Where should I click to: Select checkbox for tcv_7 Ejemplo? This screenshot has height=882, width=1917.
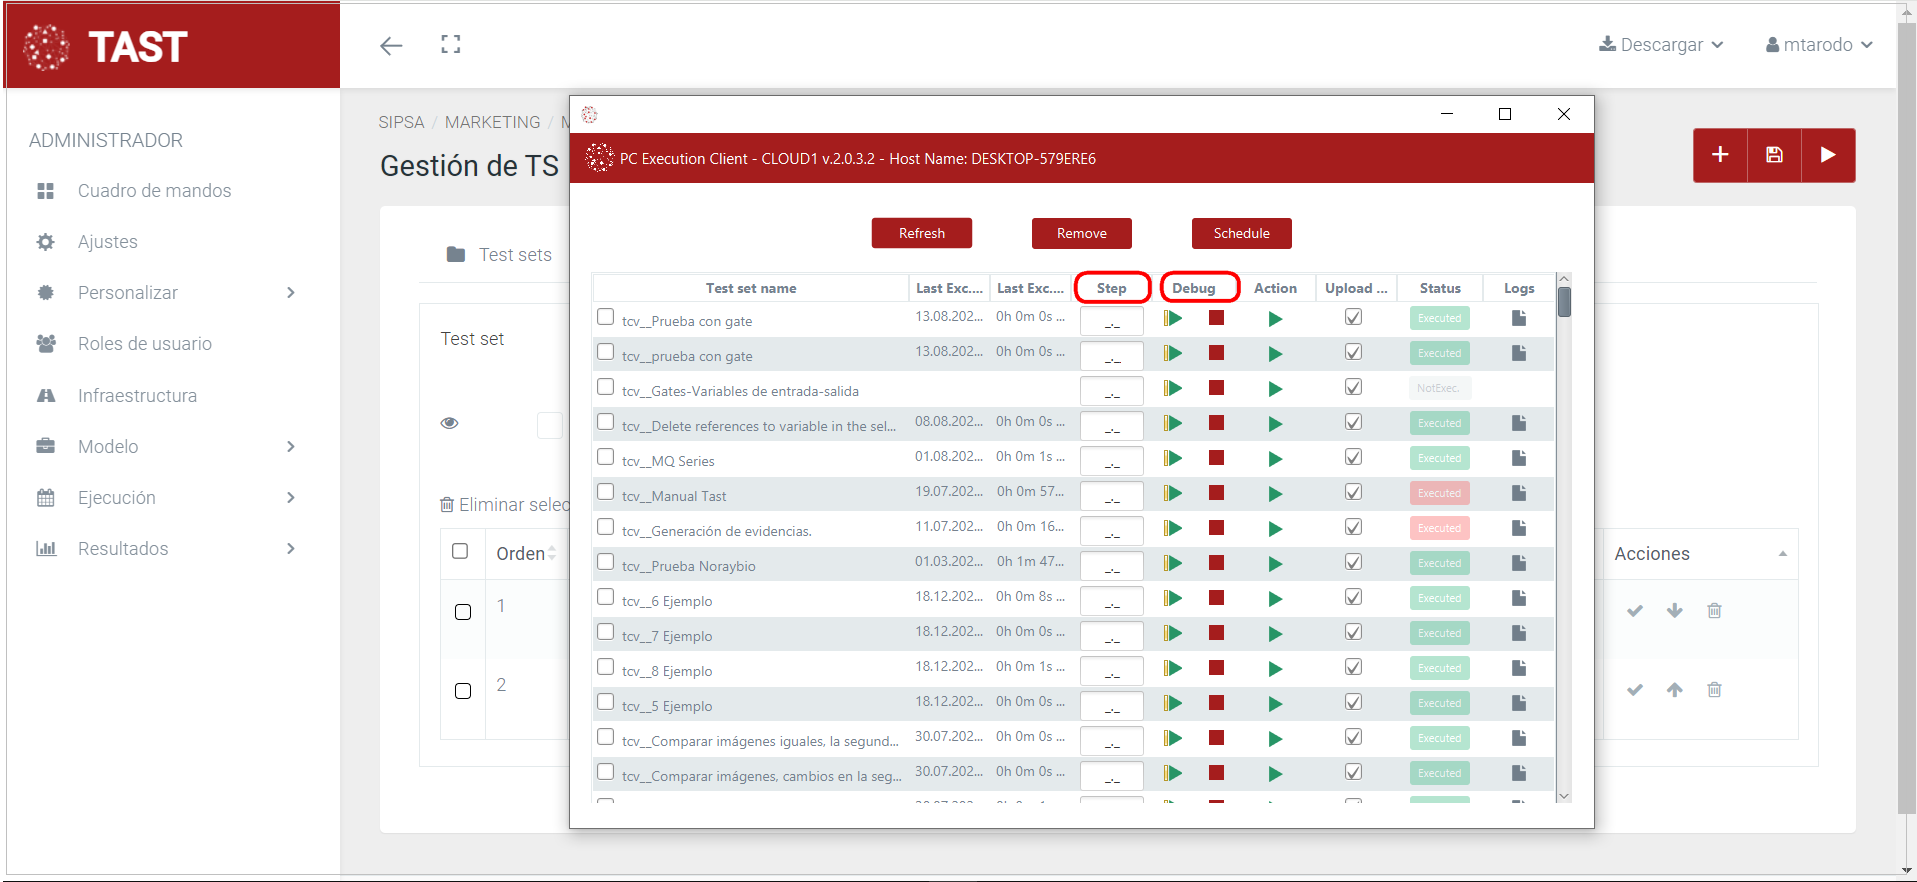tap(605, 632)
